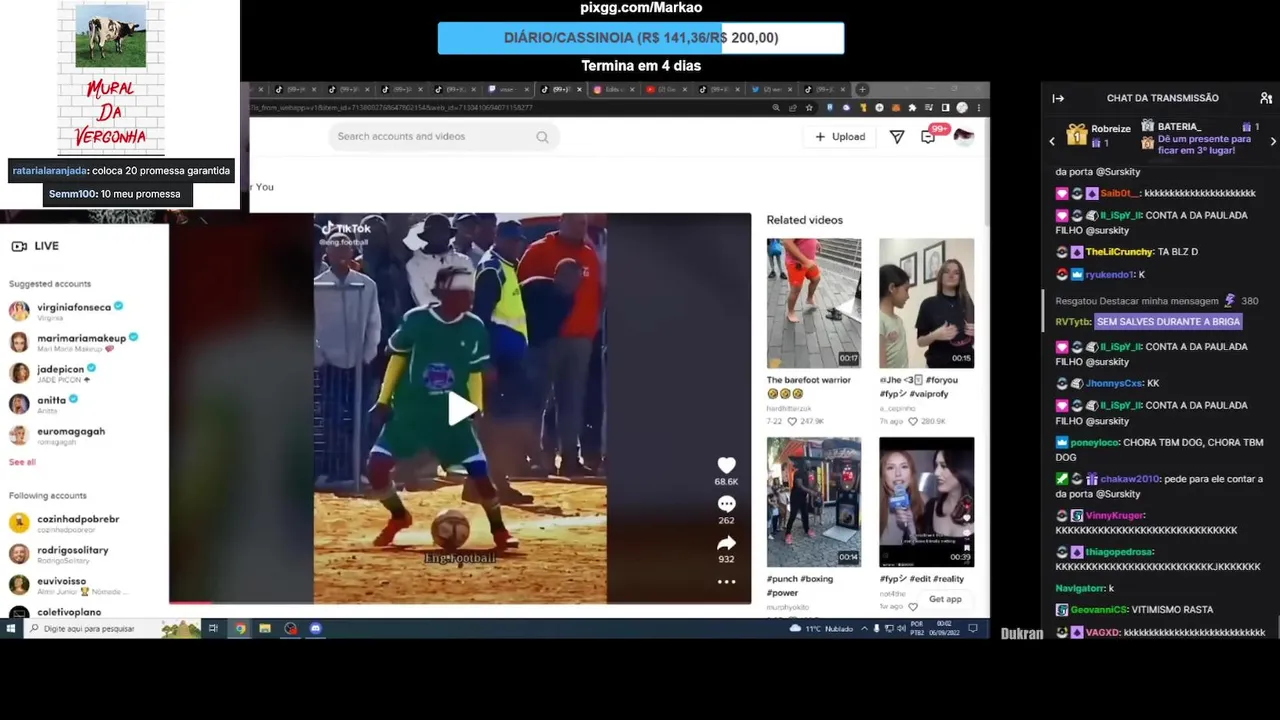
Task: Open chat community users icon
Action: point(1266,98)
